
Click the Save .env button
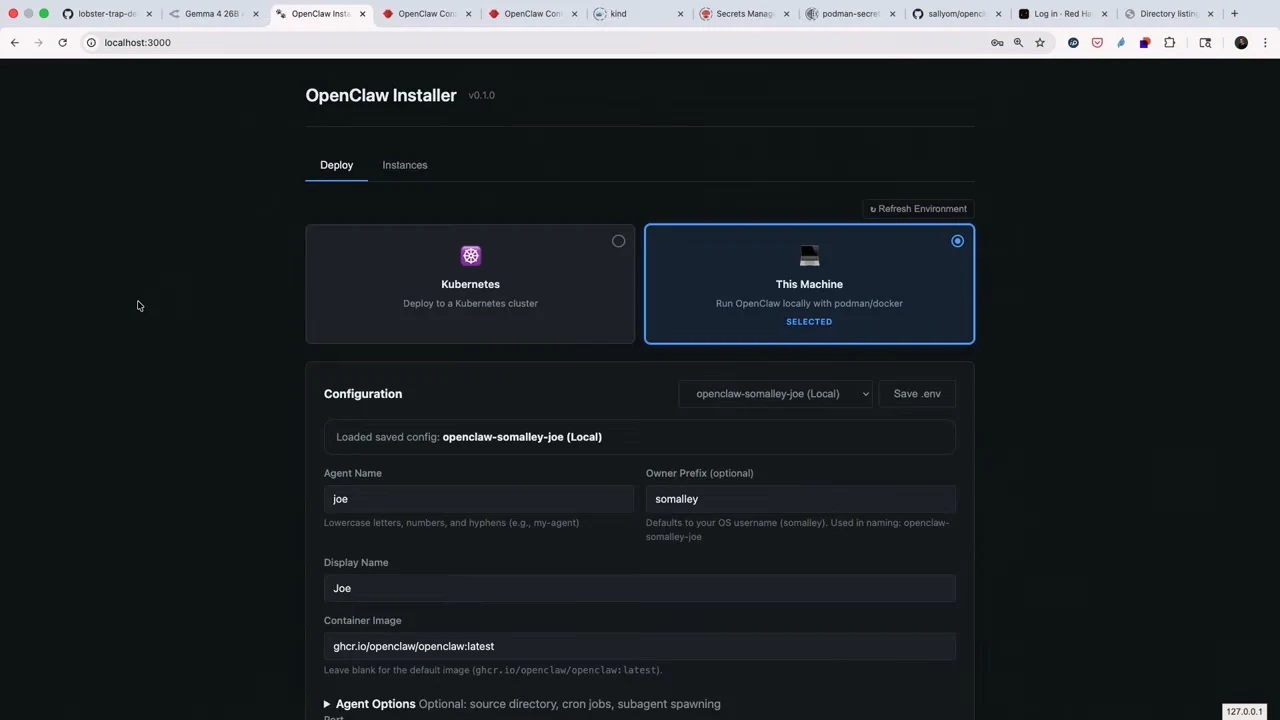[917, 394]
